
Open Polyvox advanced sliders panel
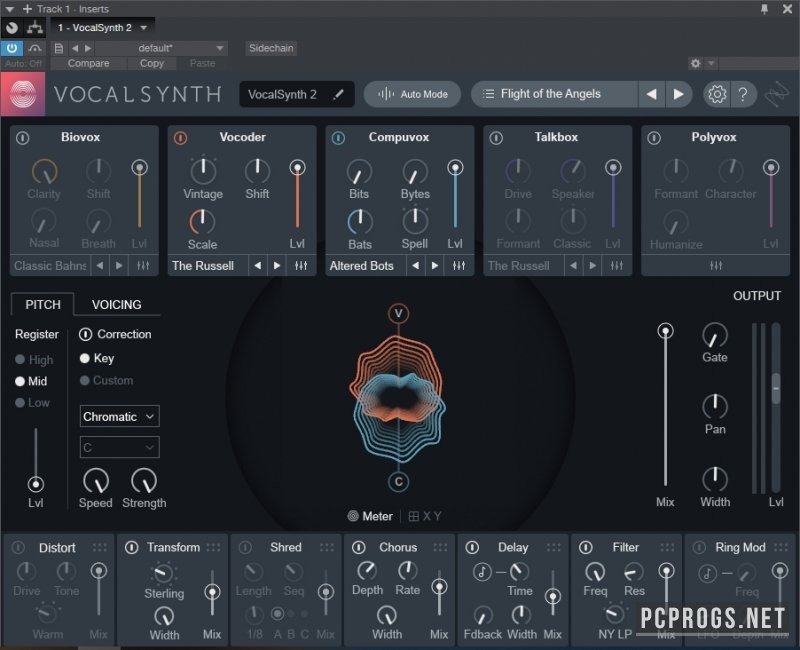point(715,266)
